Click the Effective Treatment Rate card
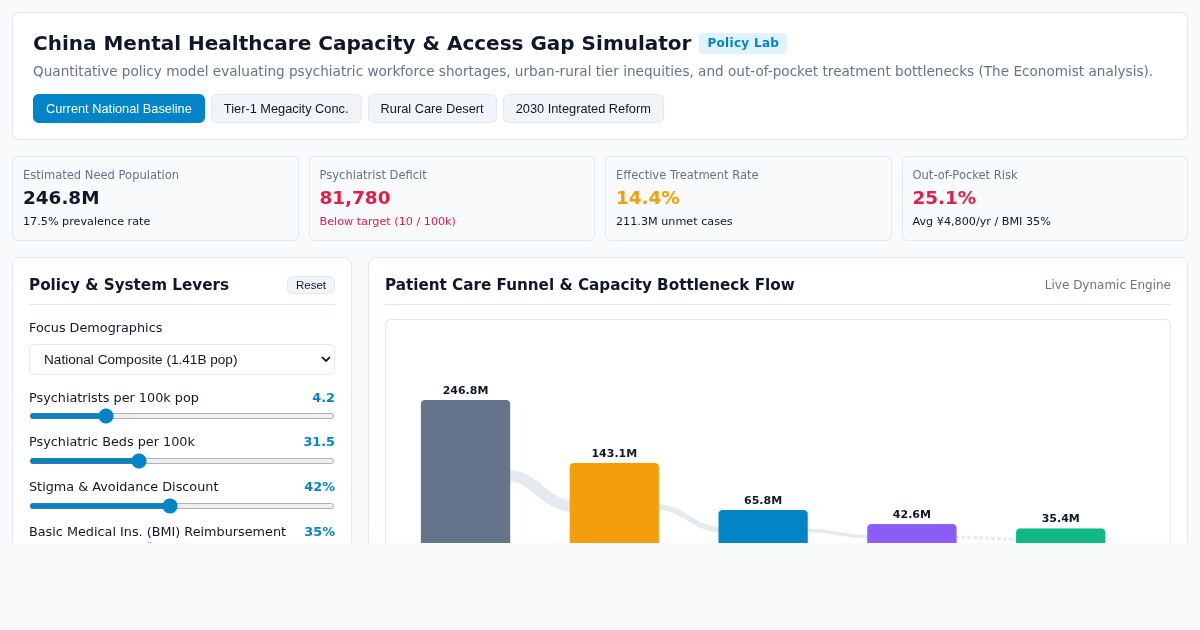 [x=748, y=198]
